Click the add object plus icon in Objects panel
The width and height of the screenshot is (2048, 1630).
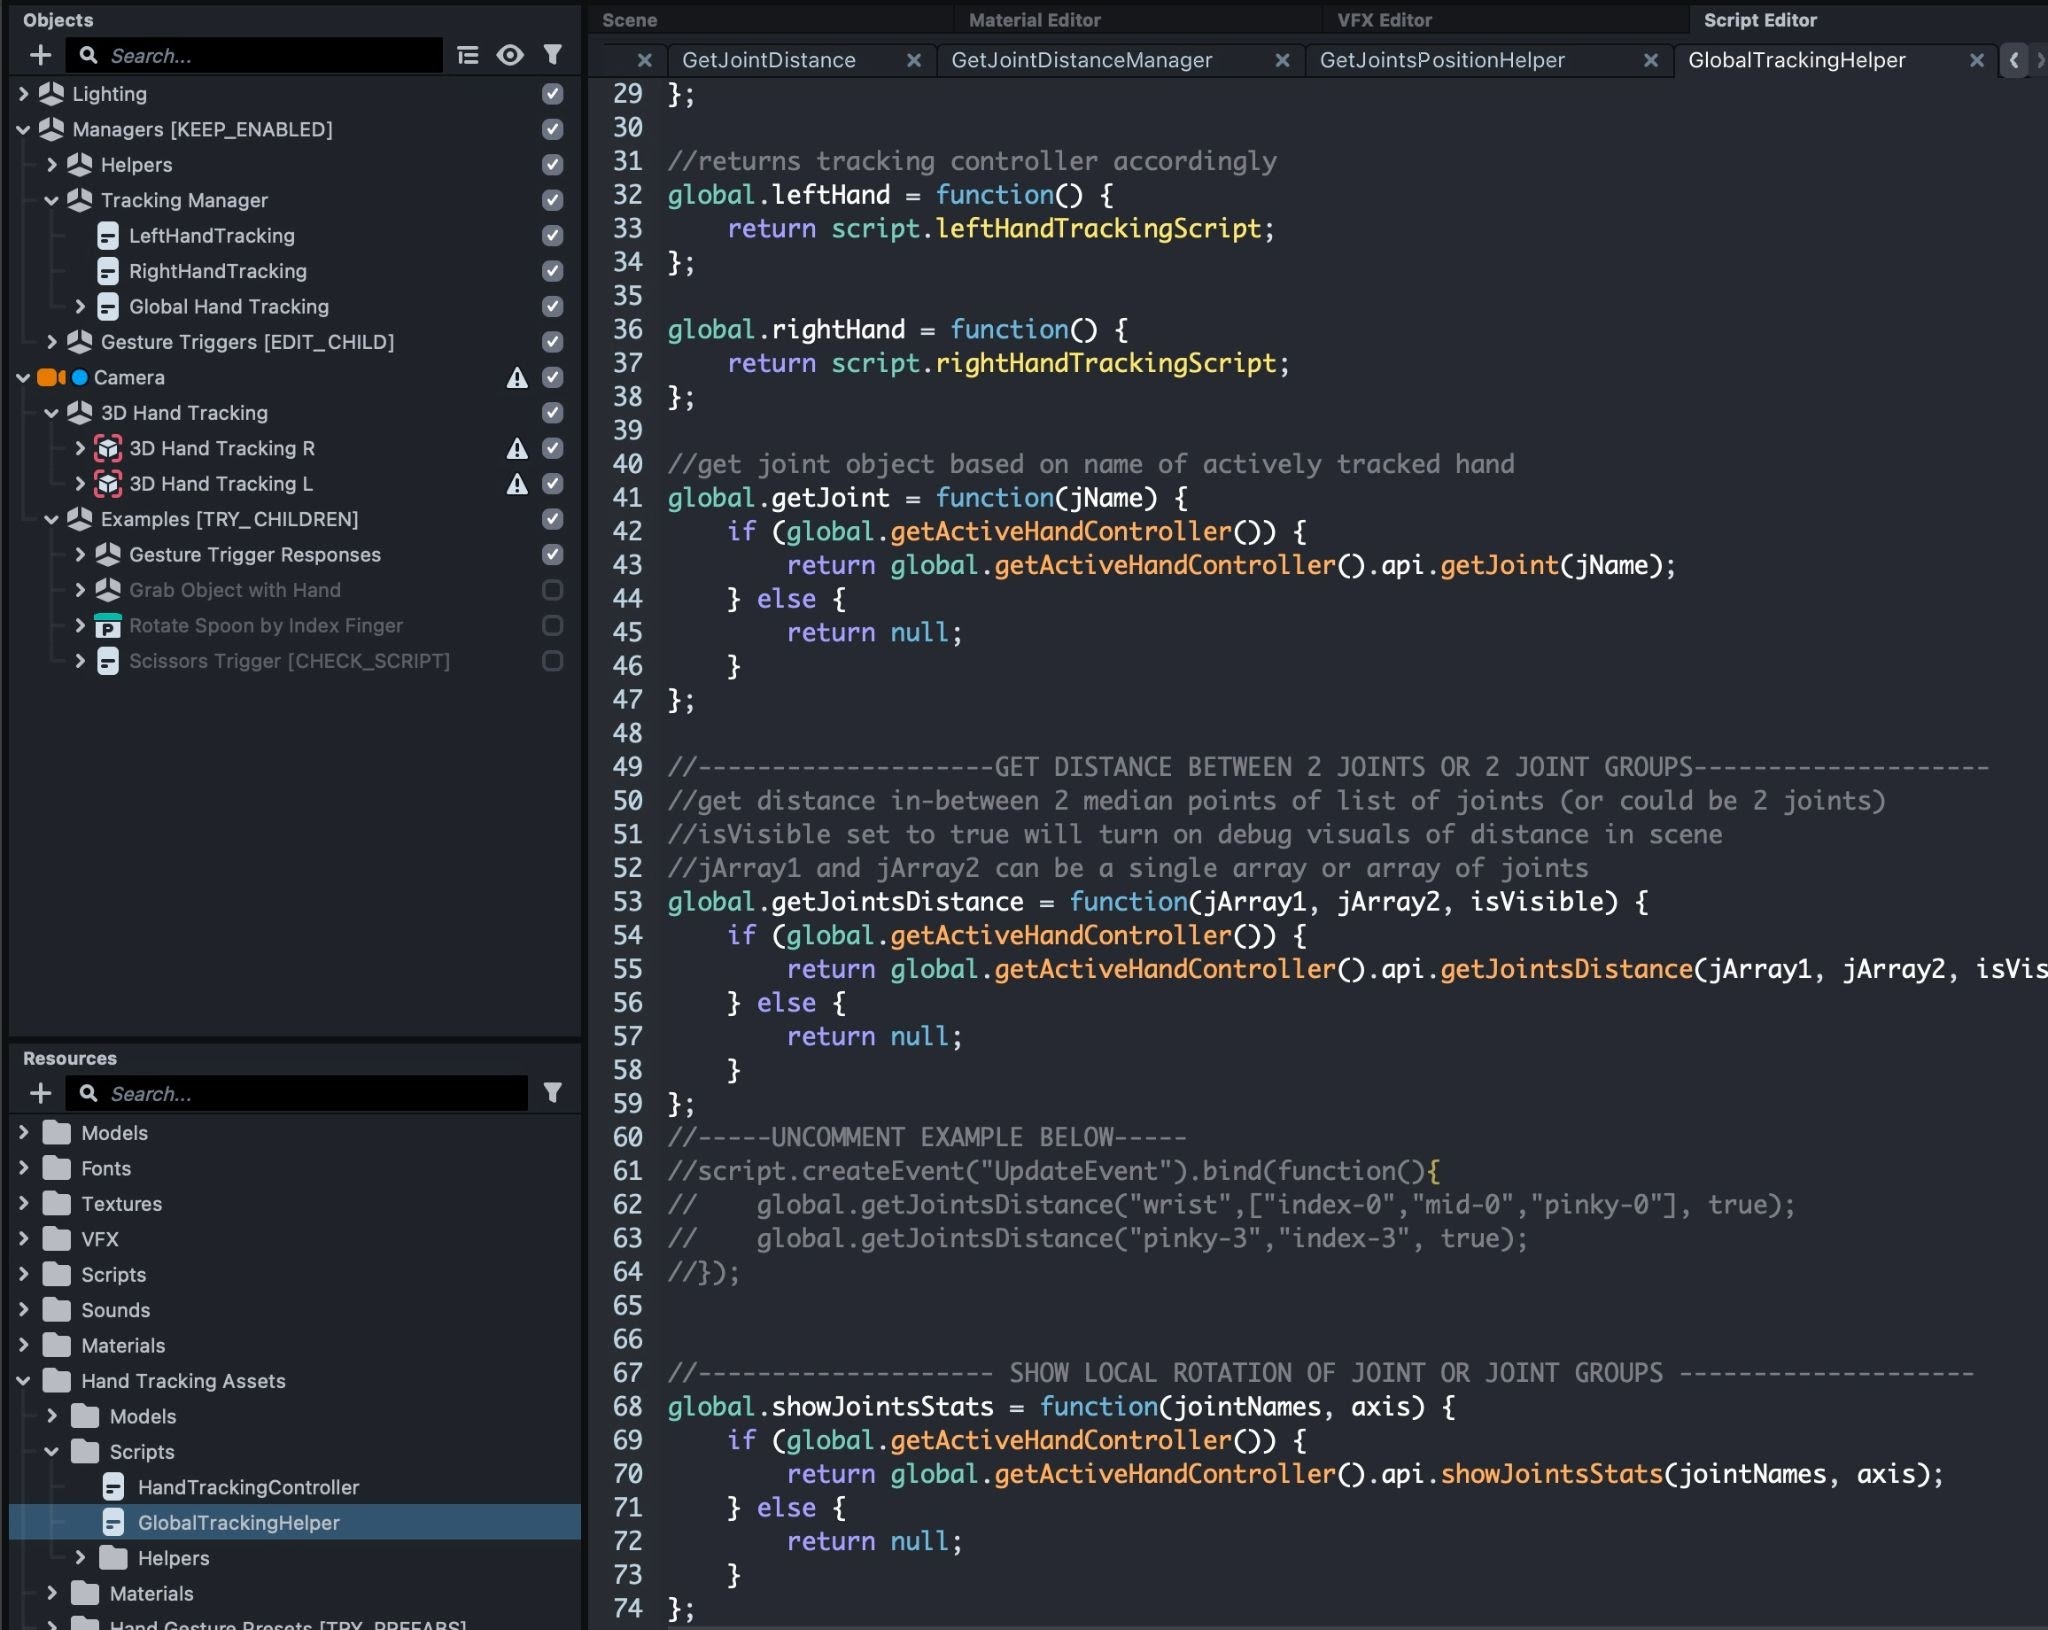[x=40, y=55]
